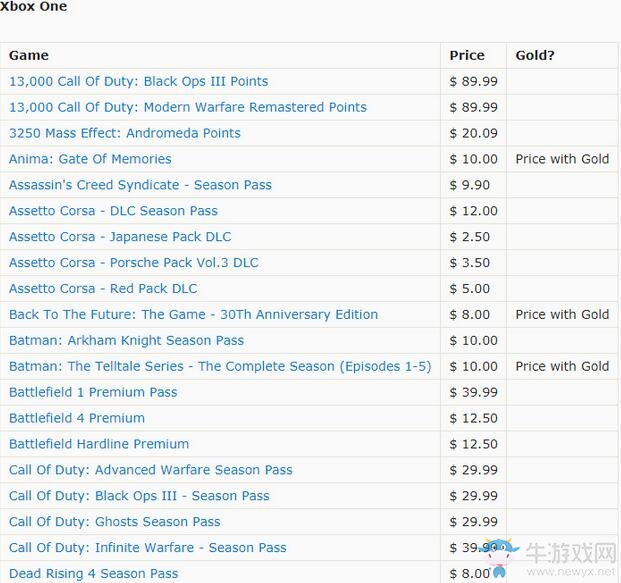Open Back To The Future 30Th Anniversary Edition
This screenshot has height=583, width=621.
194,314
